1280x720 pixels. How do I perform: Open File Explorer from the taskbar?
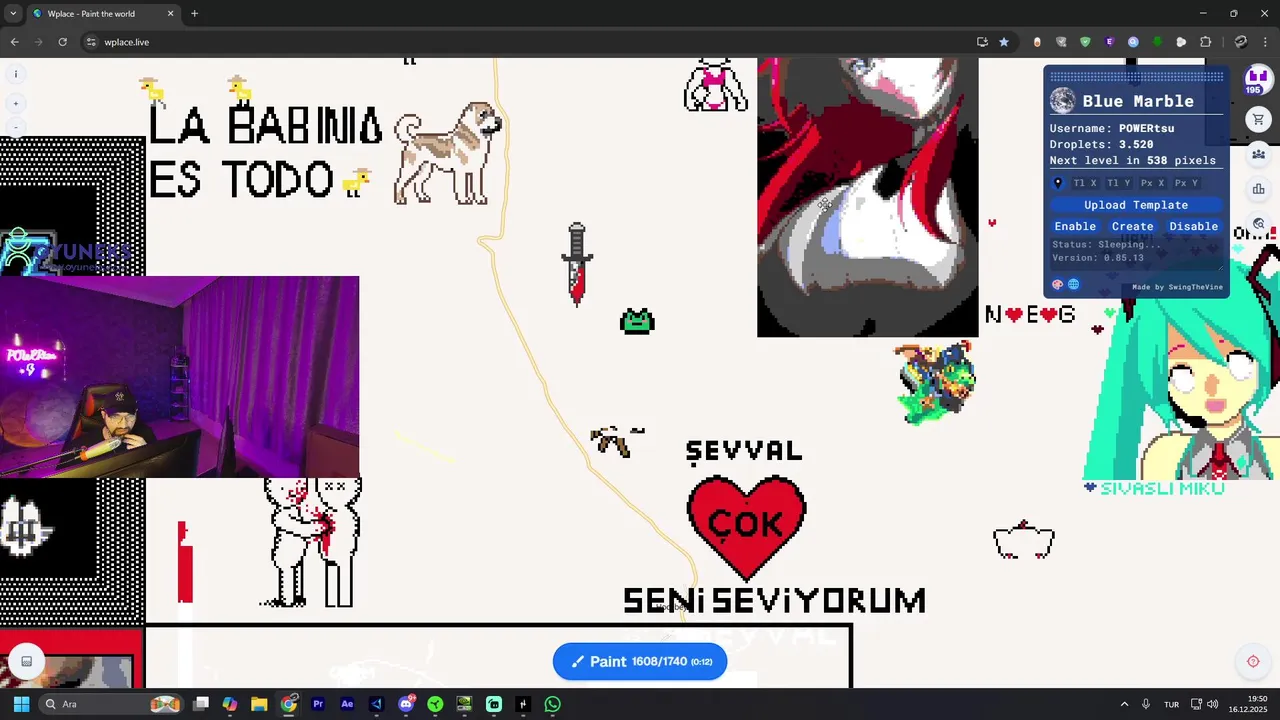pyautogui.click(x=259, y=704)
